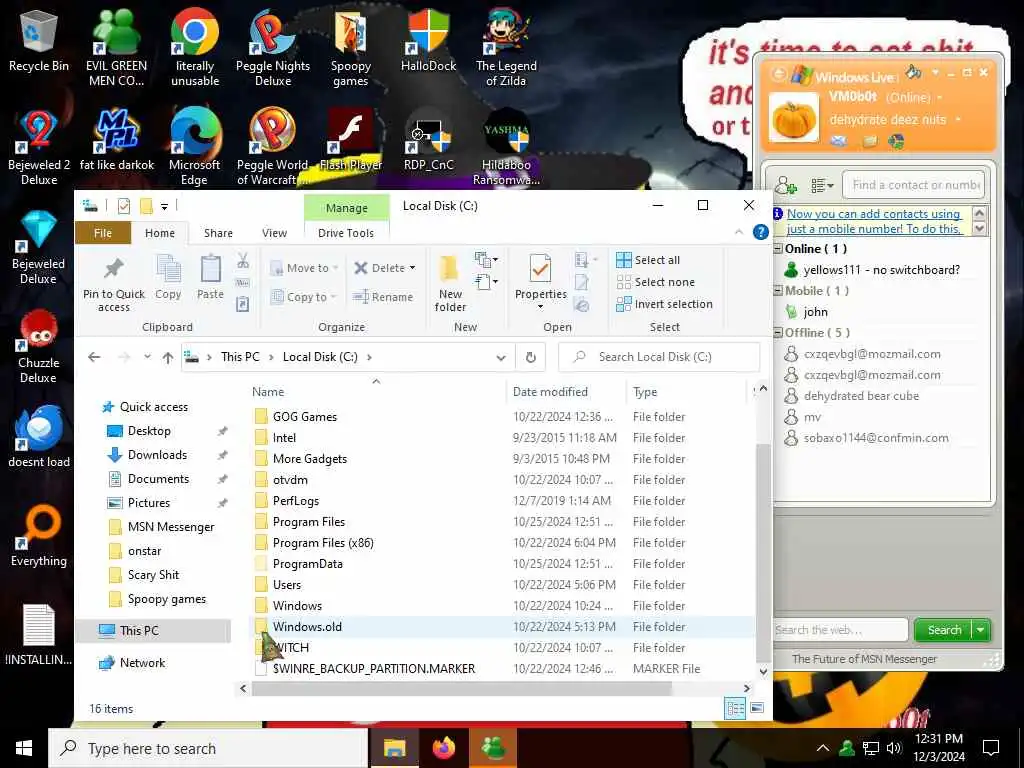Open the EVIL GREEN MEN messenger shortcut
Screen dimensions: 1024x768
(117, 47)
